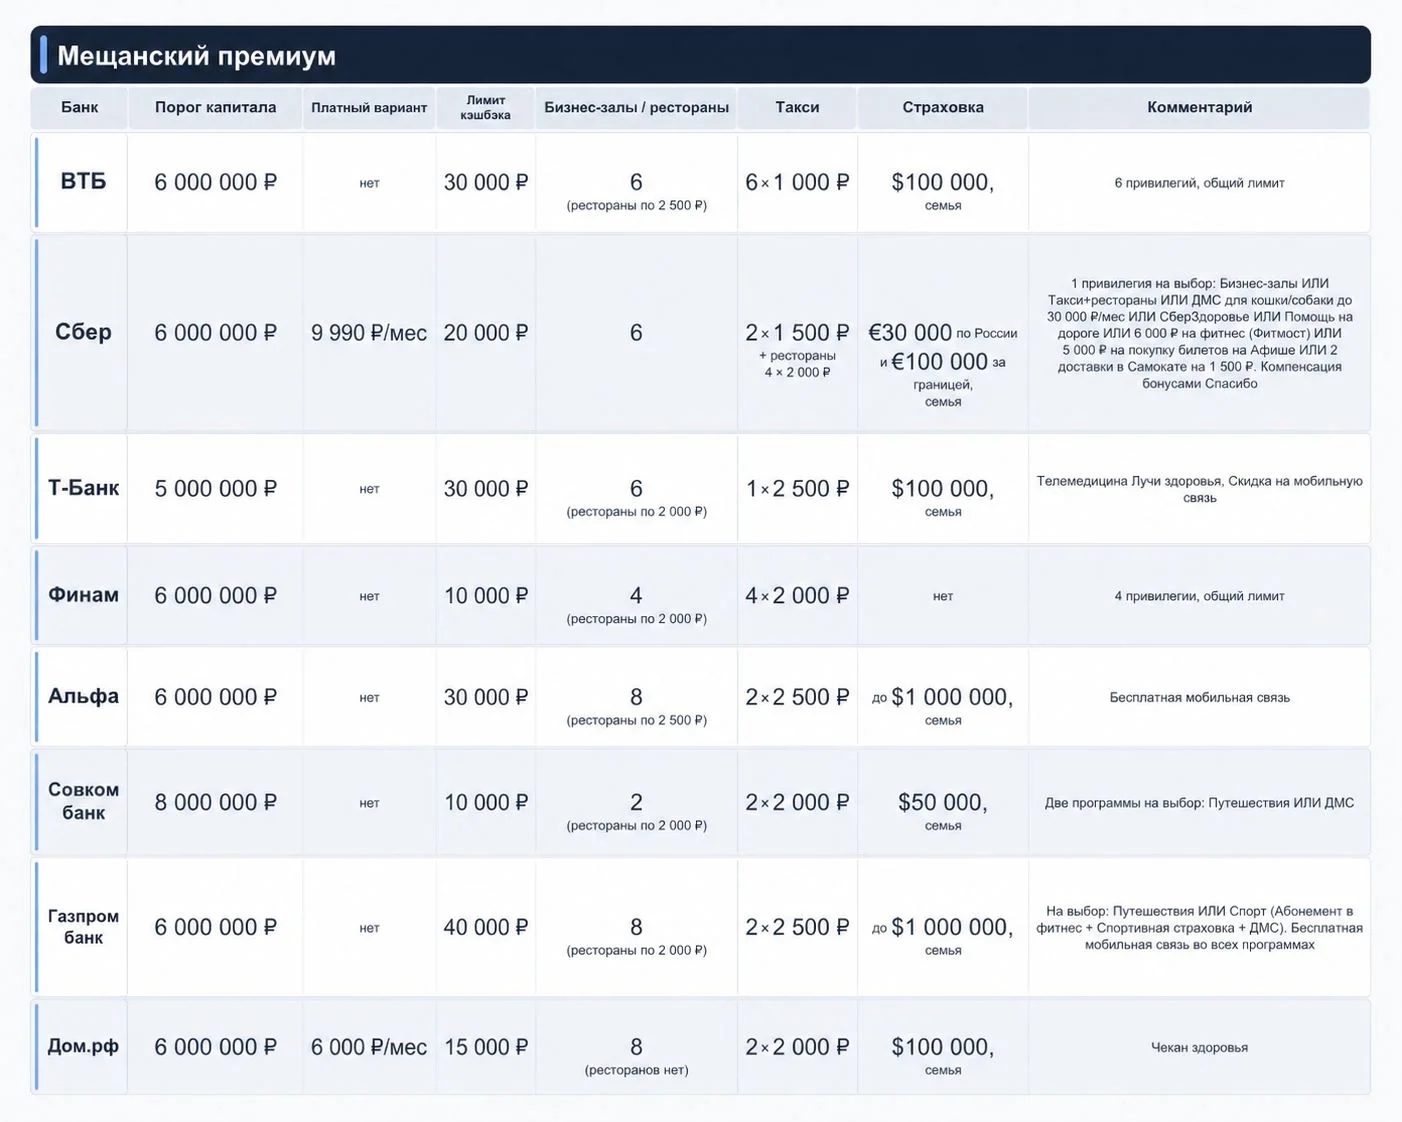Click the "Такси" column header

pyautogui.click(x=797, y=107)
